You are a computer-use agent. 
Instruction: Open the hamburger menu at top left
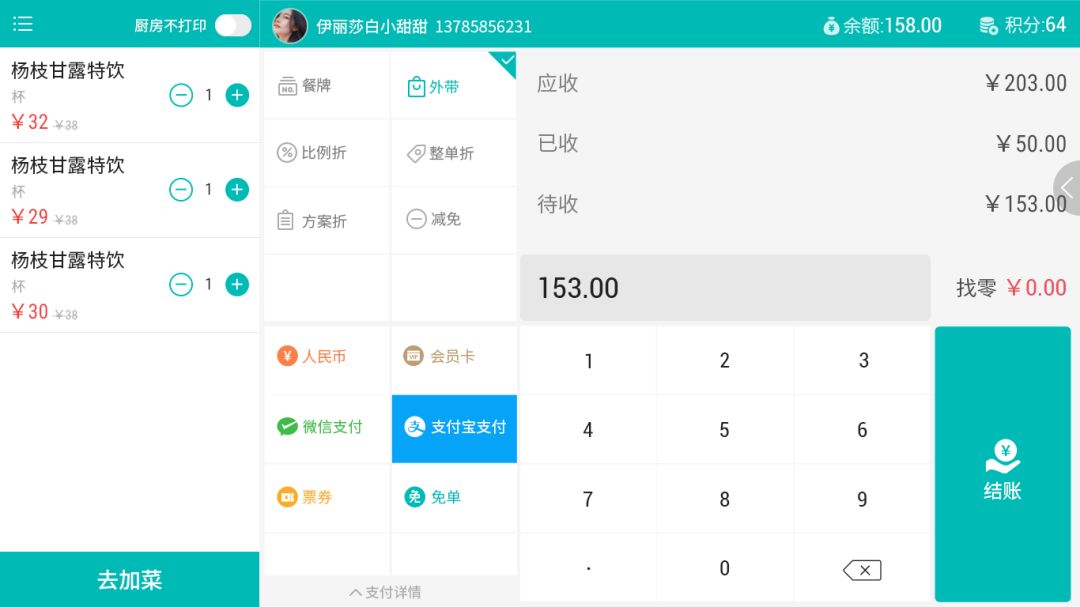22,23
